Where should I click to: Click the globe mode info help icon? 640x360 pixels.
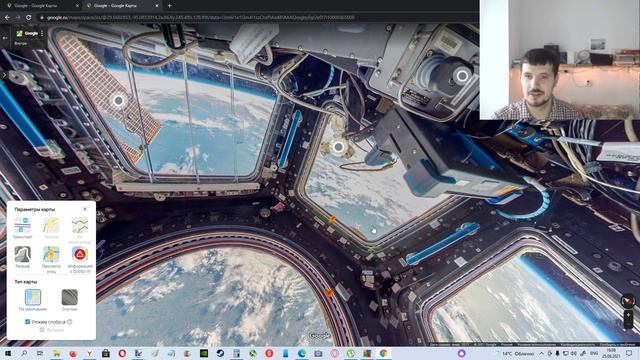(x=70, y=322)
